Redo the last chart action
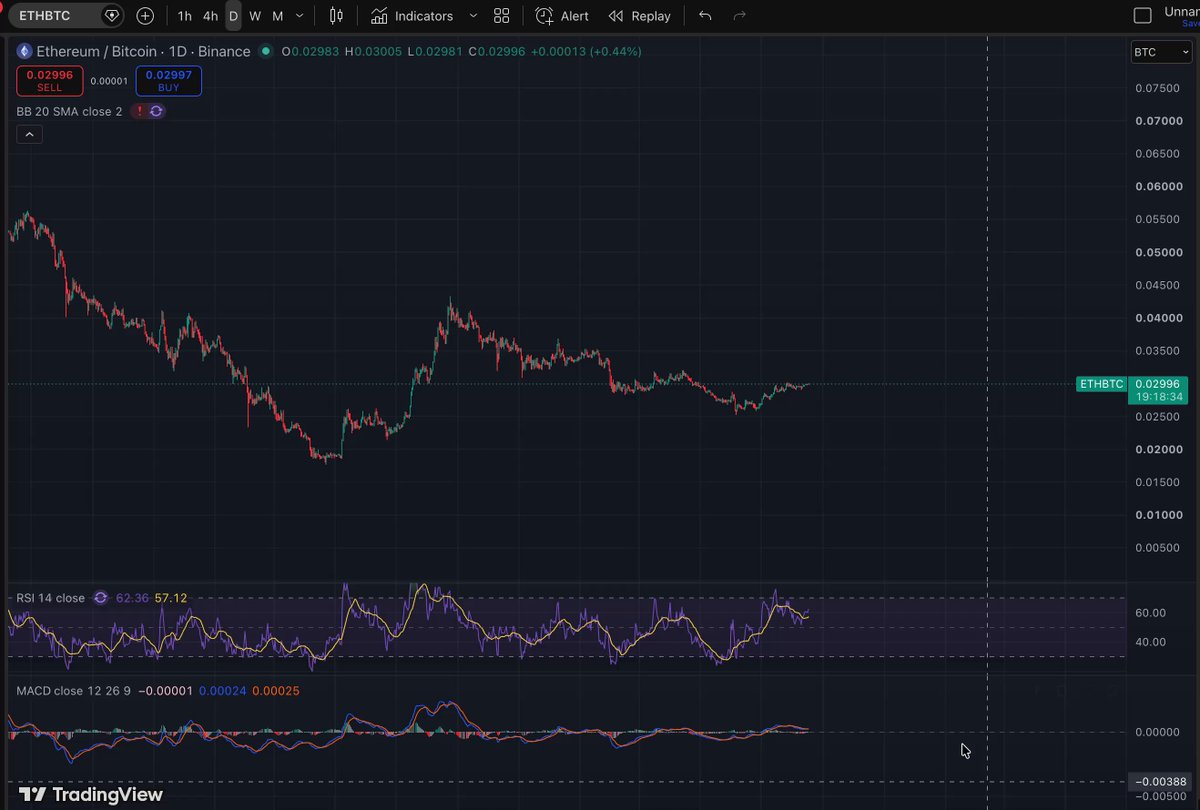Viewport: 1200px width, 810px height. point(740,16)
